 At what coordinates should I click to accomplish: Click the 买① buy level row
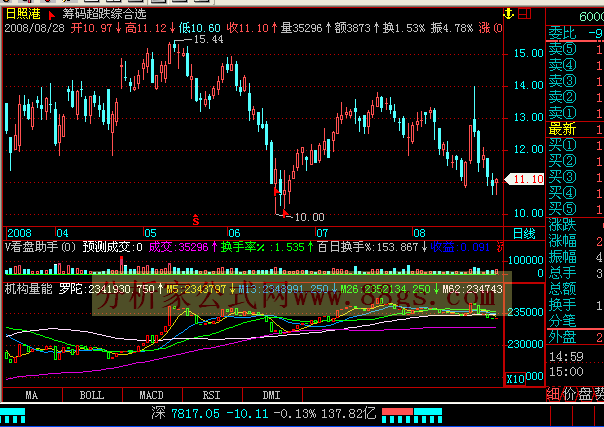576,145
